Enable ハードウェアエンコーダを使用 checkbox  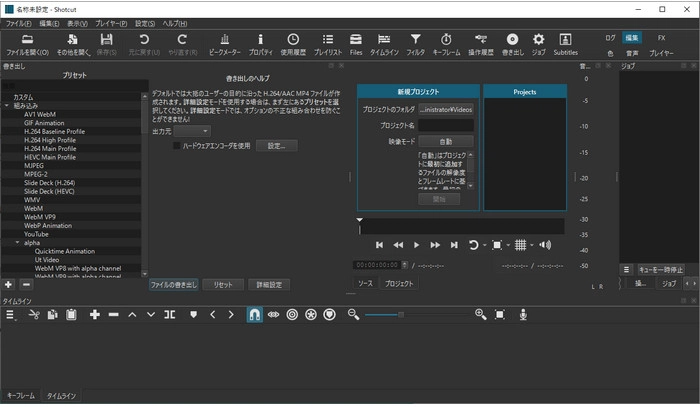[177, 145]
